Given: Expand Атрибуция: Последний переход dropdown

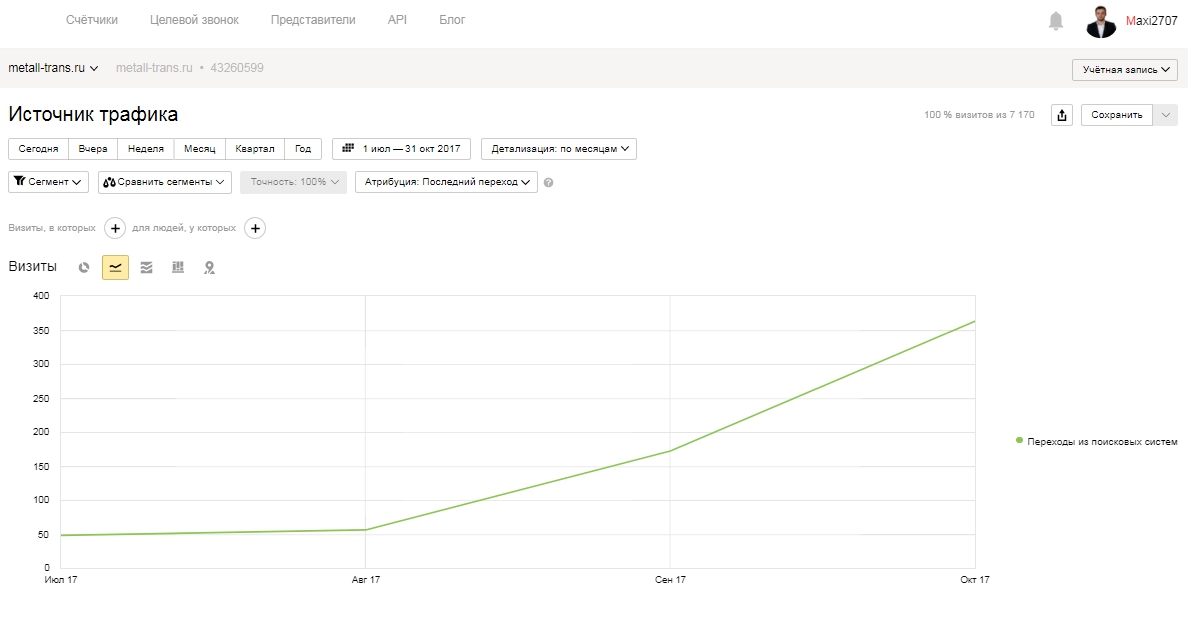Looking at the screenshot, I should pyautogui.click(x=446, y=183).
